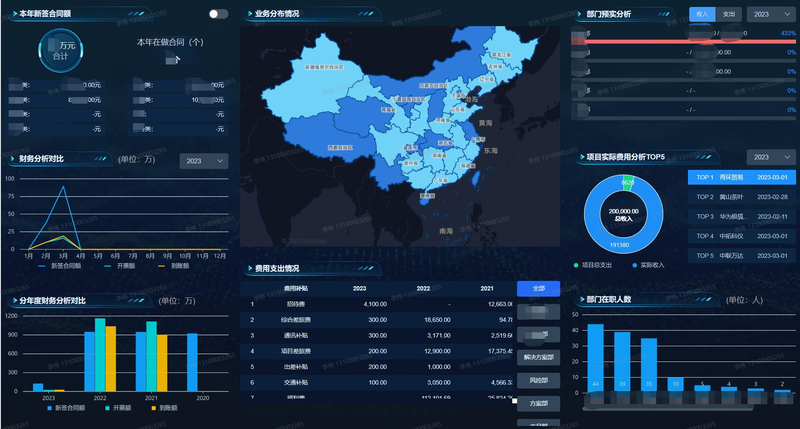Switch to the 支出 tab
Image resolution: width=800 pixels, height=429 pixels.
(x=729, y=14)
